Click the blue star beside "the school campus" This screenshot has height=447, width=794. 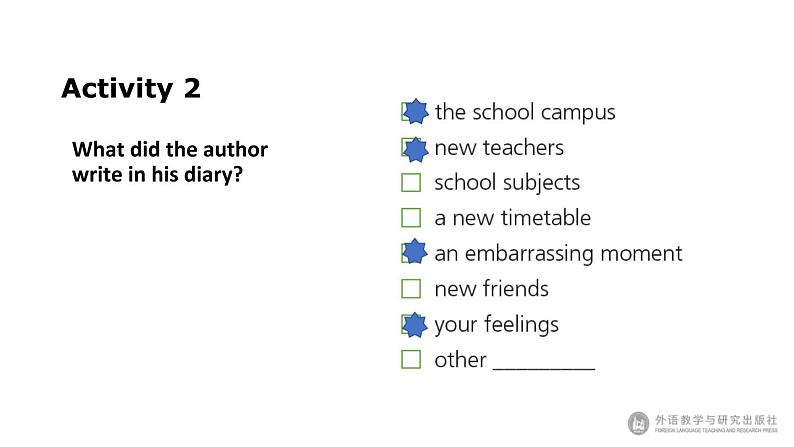coord(415,112)
